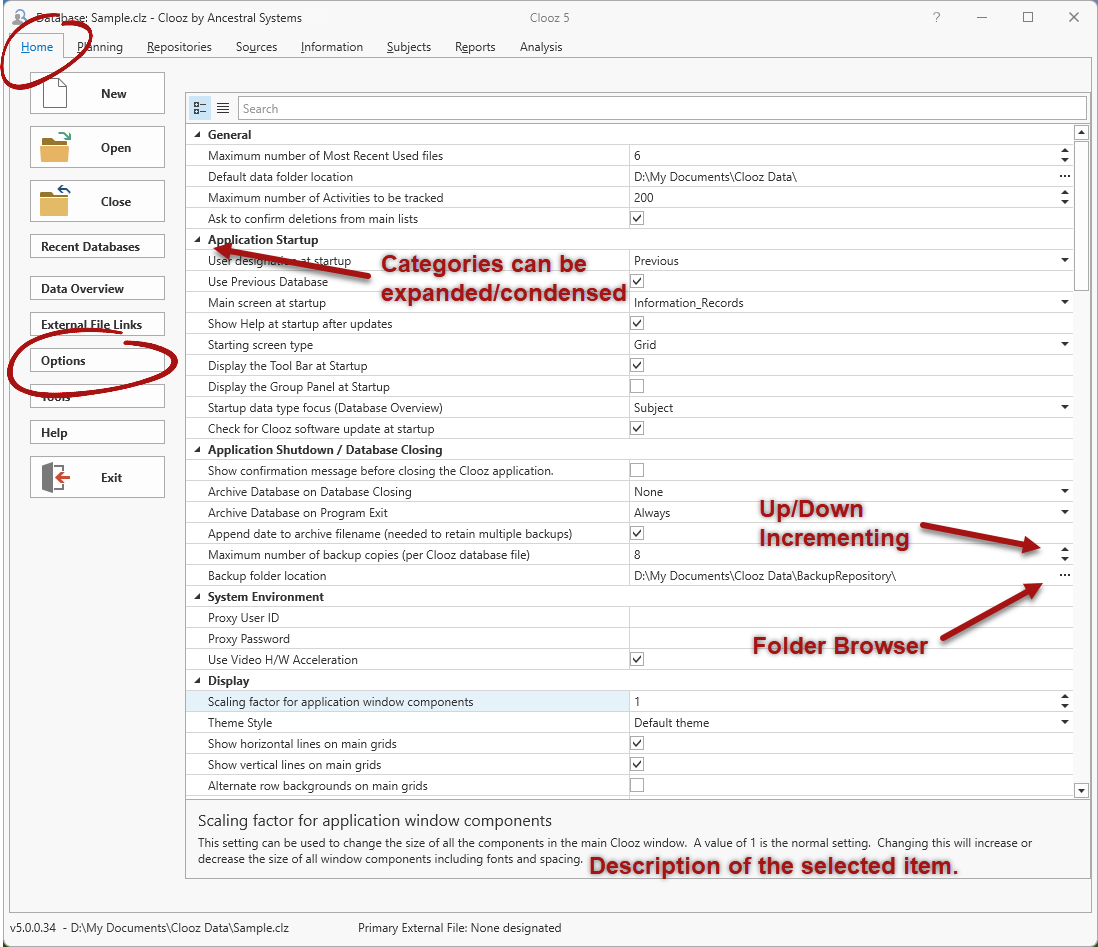
Task: Open the Main screen at startup dropdown
Action: 1065,302
